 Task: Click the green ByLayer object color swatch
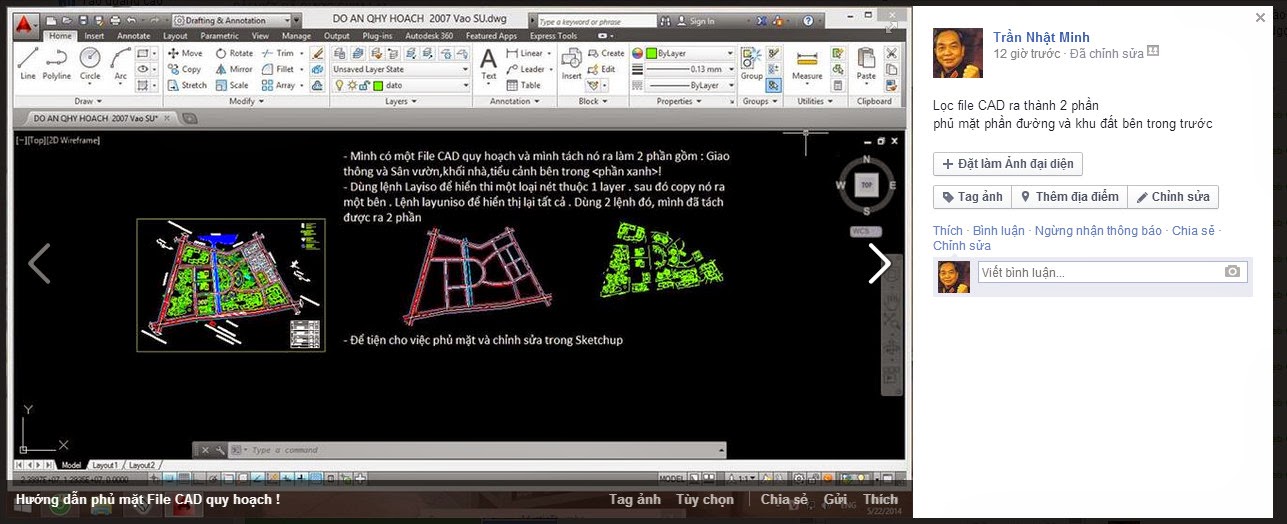click(652, 53)
